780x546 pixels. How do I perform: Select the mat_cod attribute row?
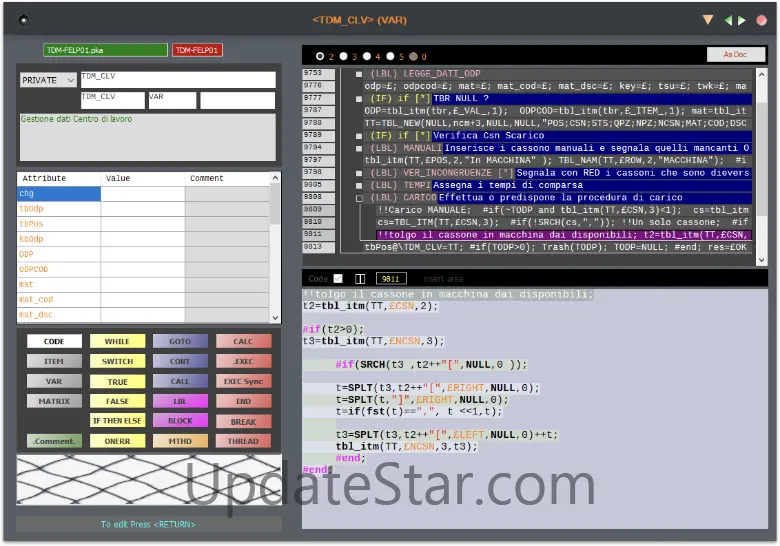143,299
